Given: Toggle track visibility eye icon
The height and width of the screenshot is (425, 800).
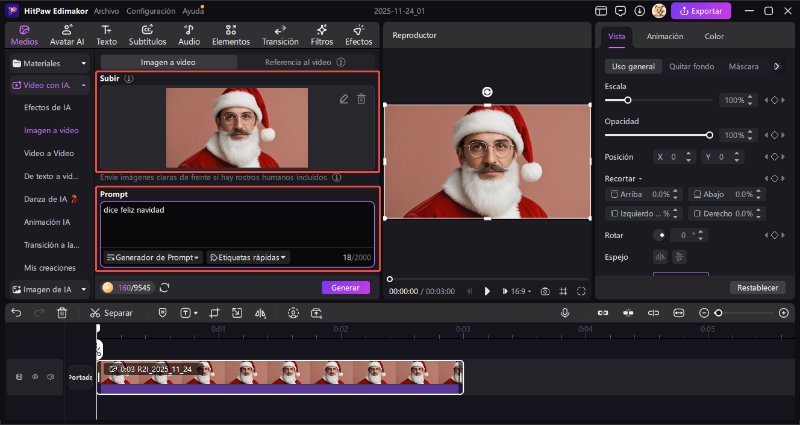Looking at the screenshot, I should point(35,377).
